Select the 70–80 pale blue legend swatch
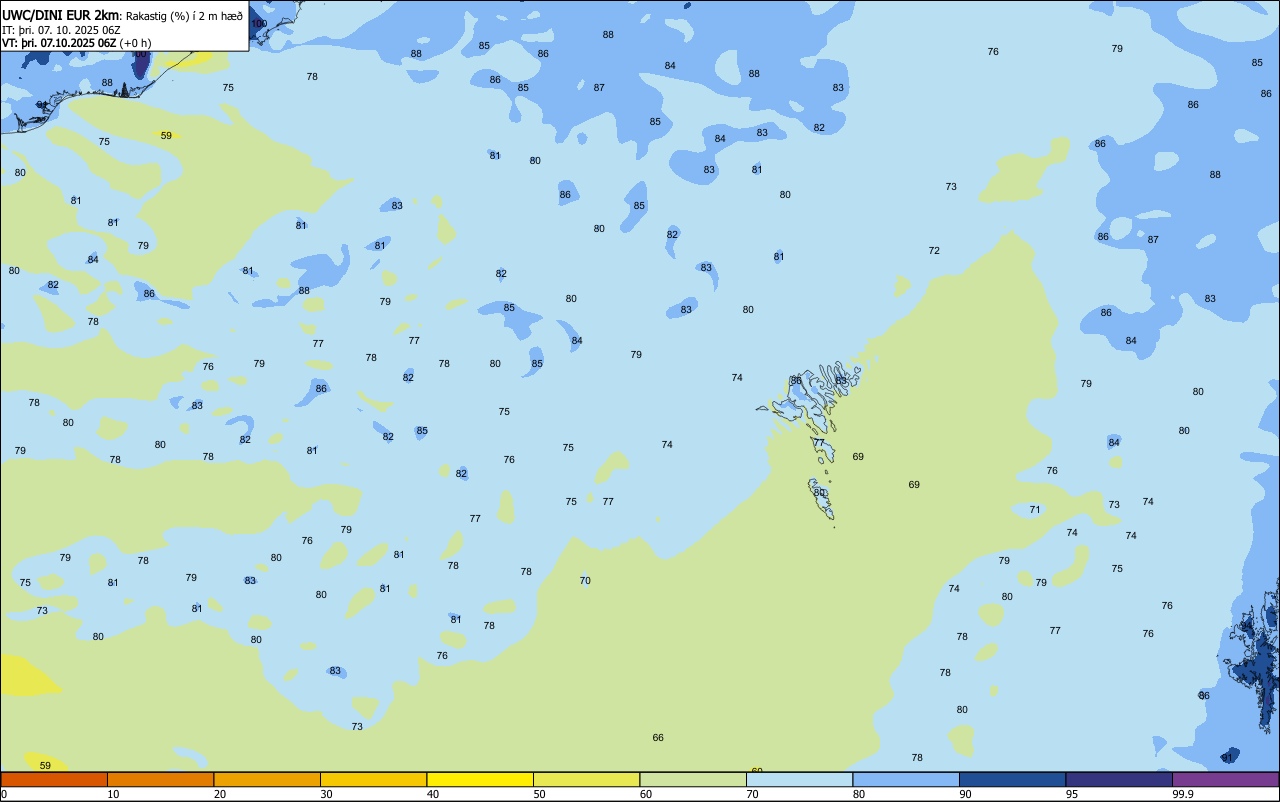 click(799, 779)
